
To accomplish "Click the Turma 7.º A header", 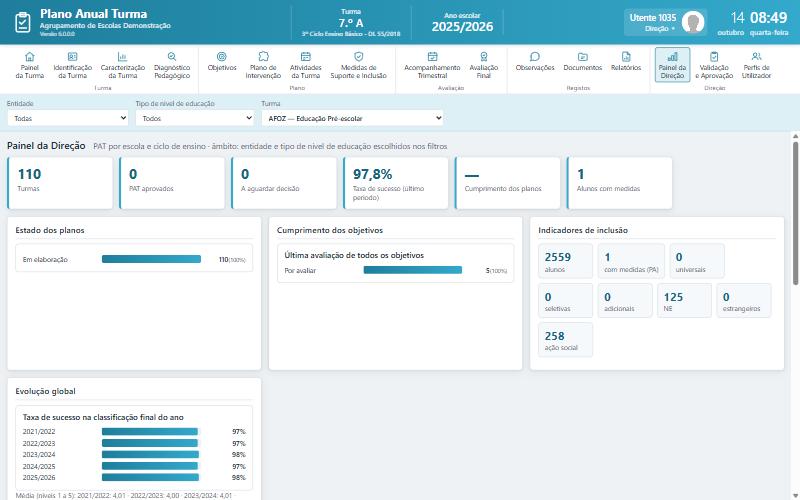I will point(351,22).
